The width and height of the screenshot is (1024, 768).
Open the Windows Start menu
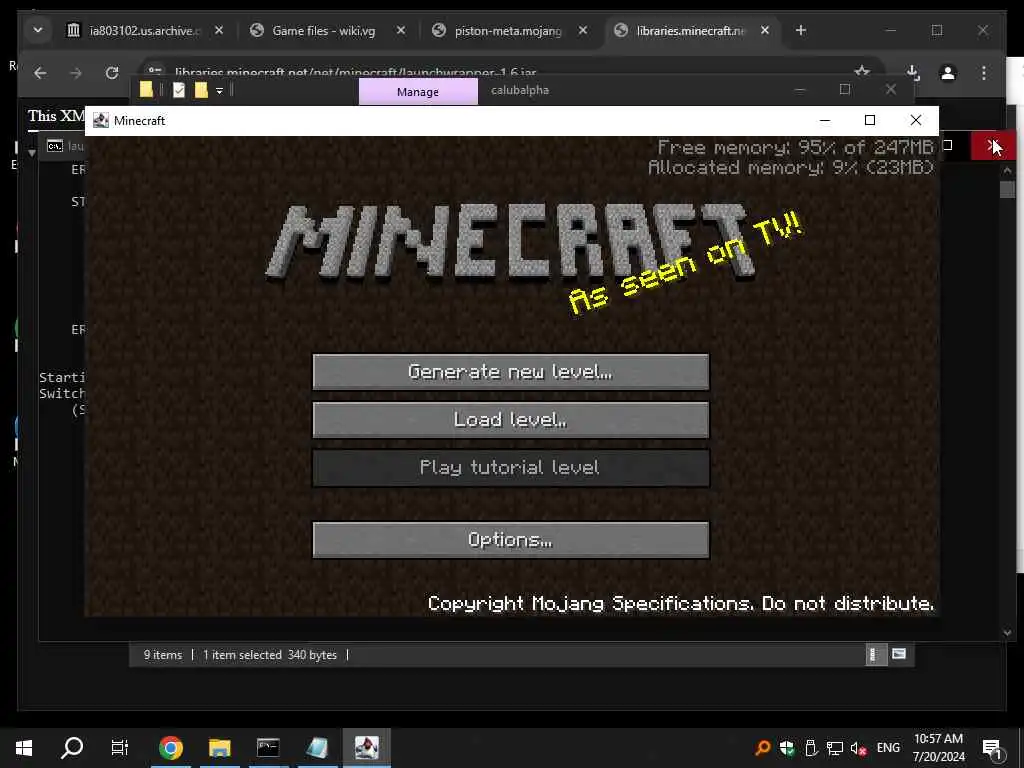coord(24,748)
